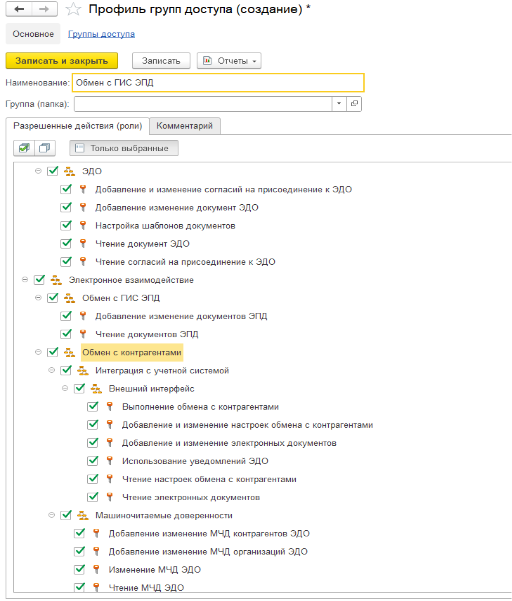Open the selected group folder via open-form icon
This screenshot has width=512, height=601.
354,103
